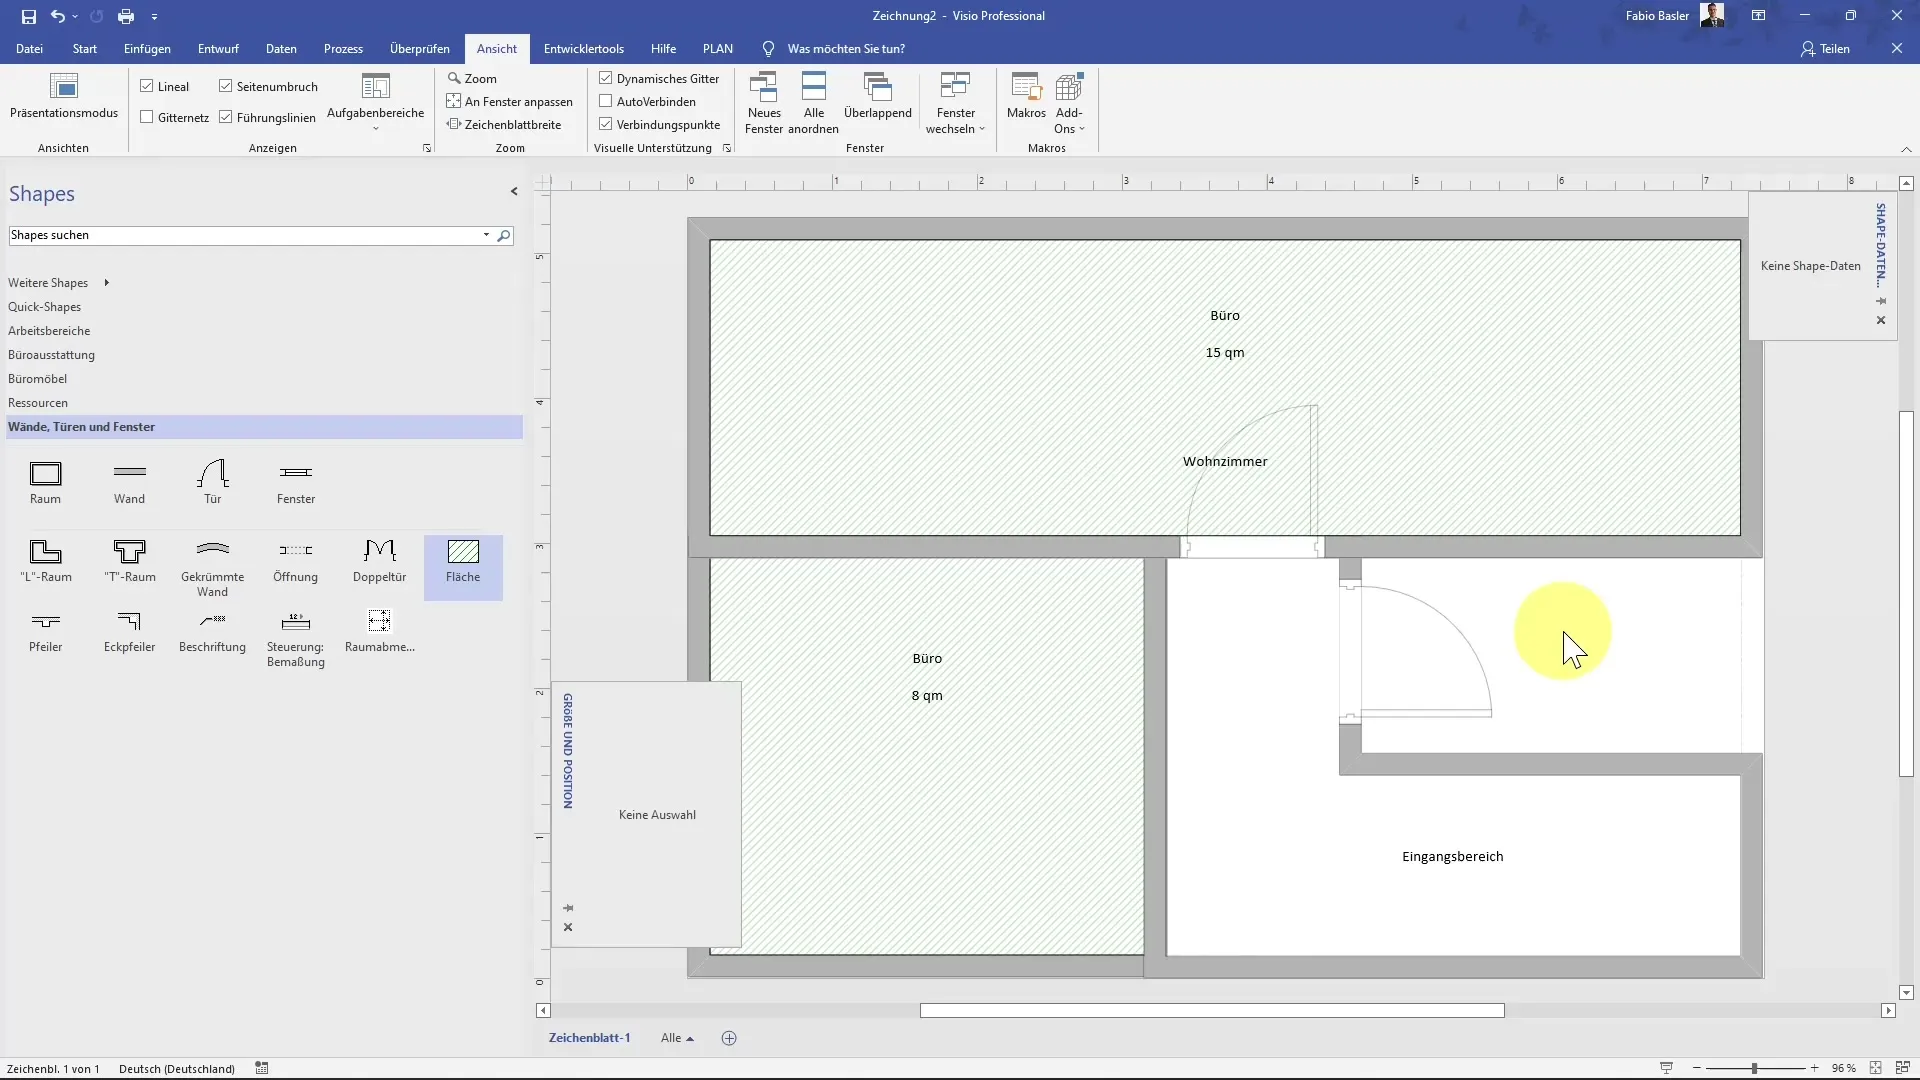Select the Eckpfeiler shape
The width and height of the screenshot is (1920, 1080).
[x=129, y=632]
